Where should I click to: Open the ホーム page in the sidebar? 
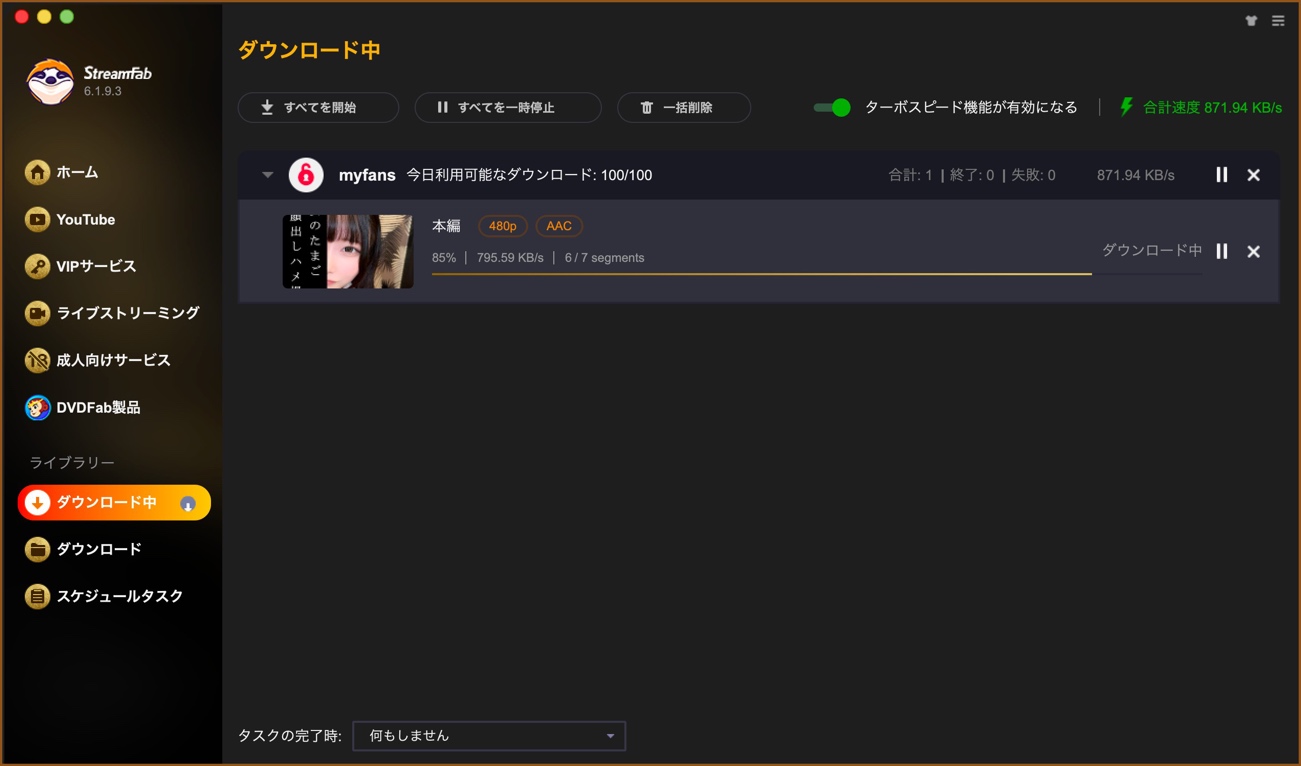[x=62, y=172]
